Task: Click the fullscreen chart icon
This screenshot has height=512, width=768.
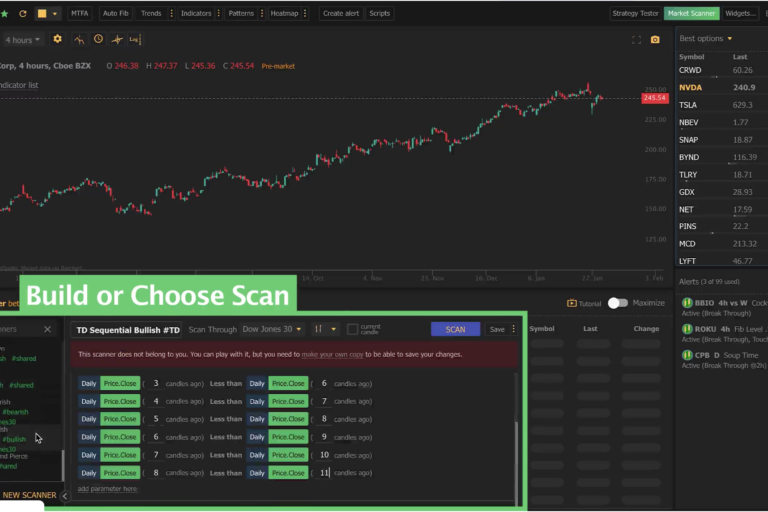Action: point(636,40)
